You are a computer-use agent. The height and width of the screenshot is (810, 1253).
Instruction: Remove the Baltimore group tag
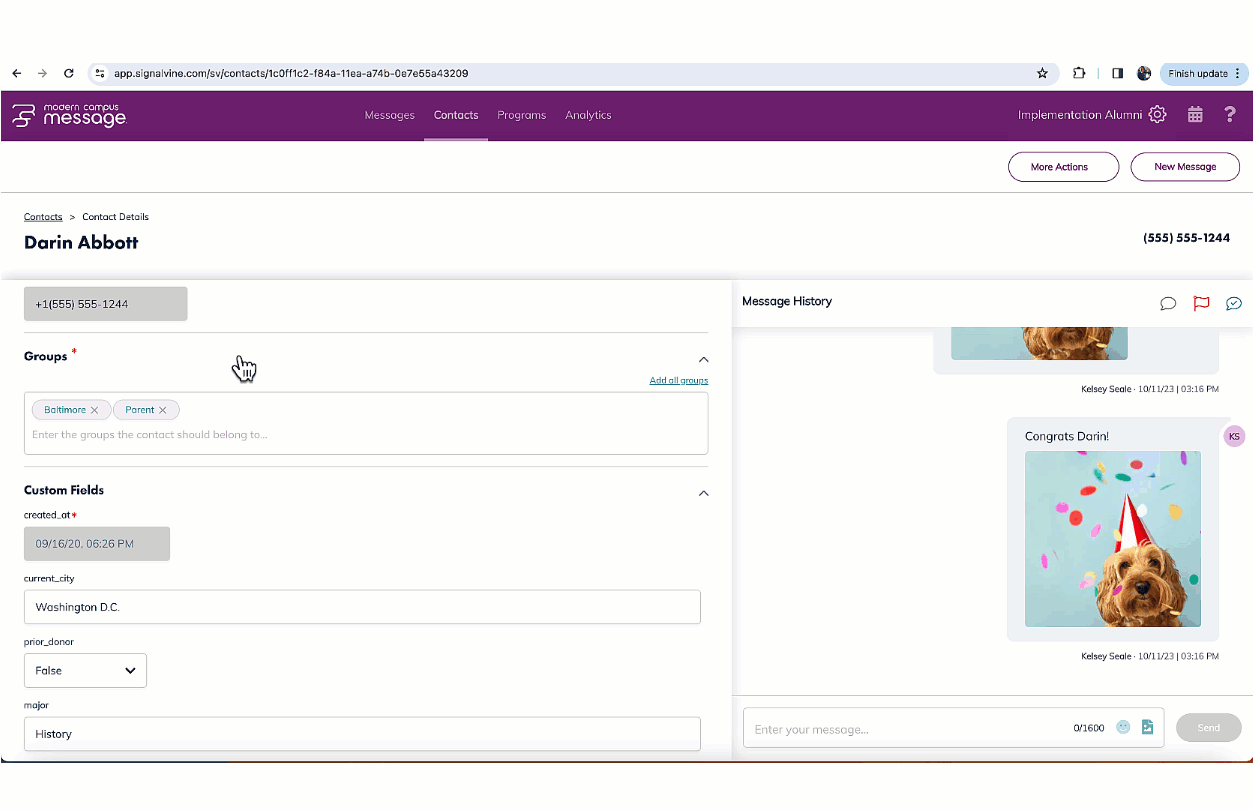tap(94, 410)
